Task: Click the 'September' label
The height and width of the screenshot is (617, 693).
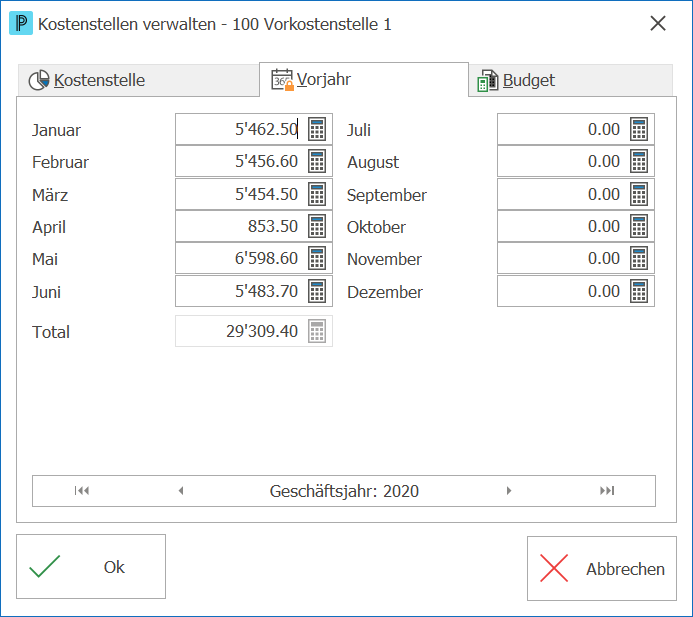Action: (x=387, y=195)
